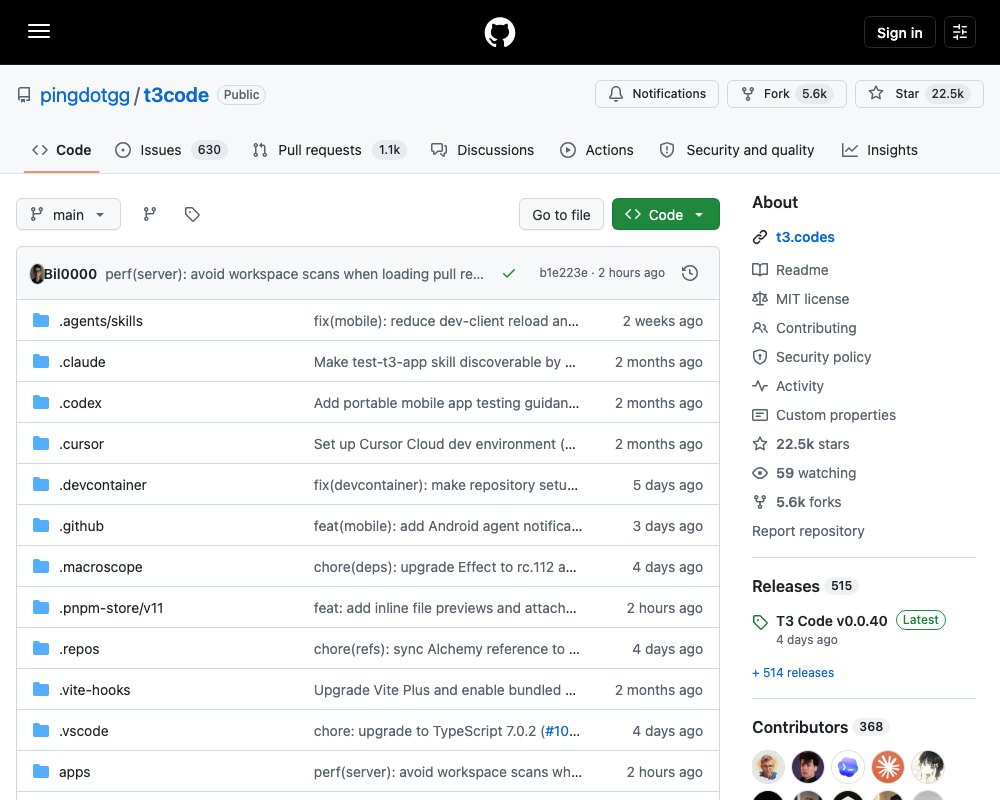Open commit 'feat(mobile): add Android agent notifica...'
The image size is (1000, 800).
point(448,526)
